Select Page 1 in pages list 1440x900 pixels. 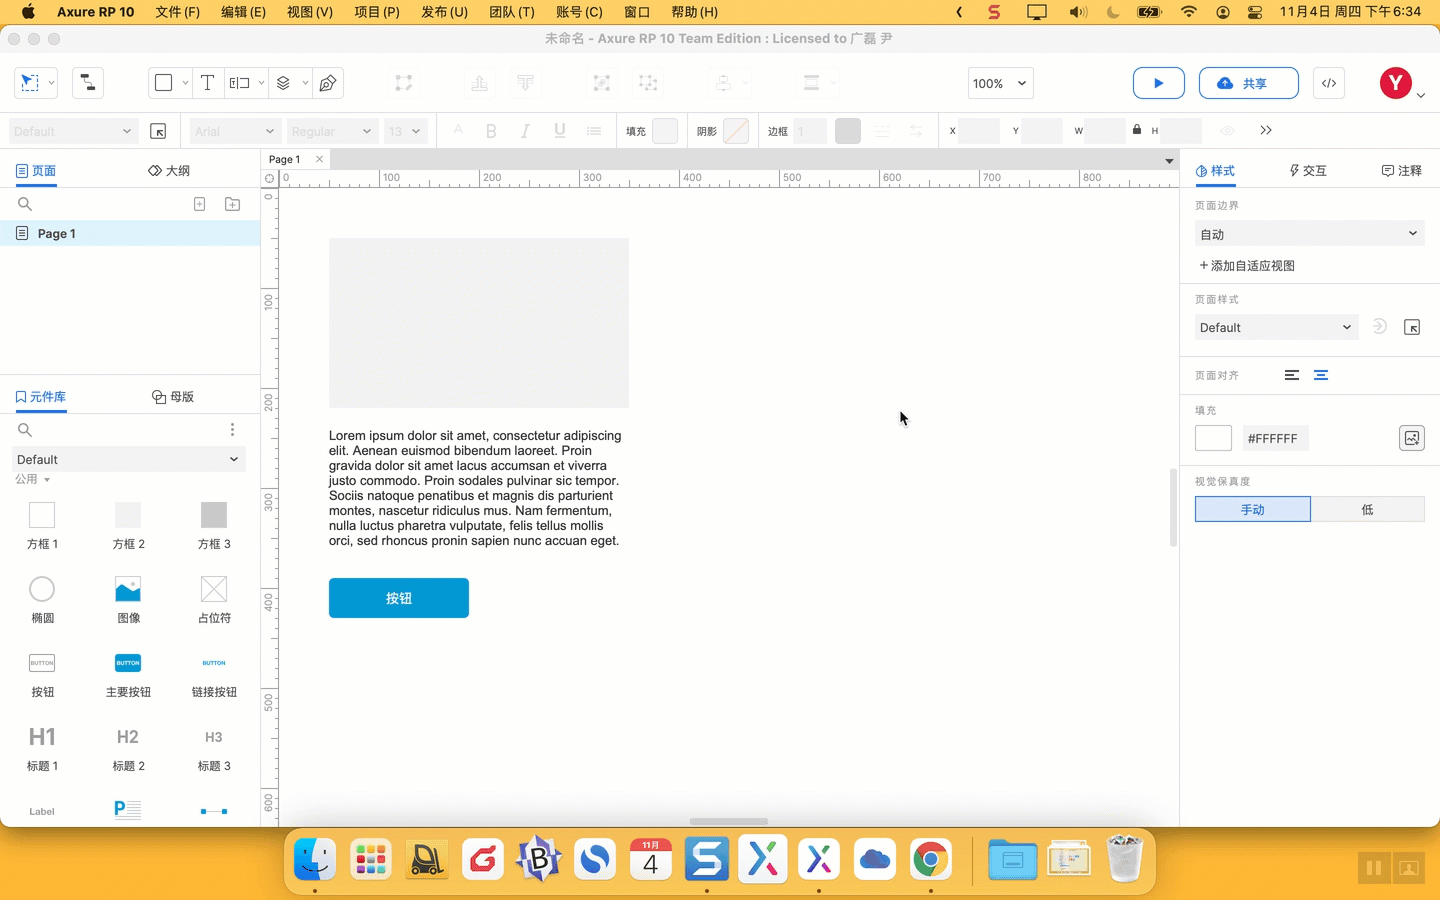130,233
